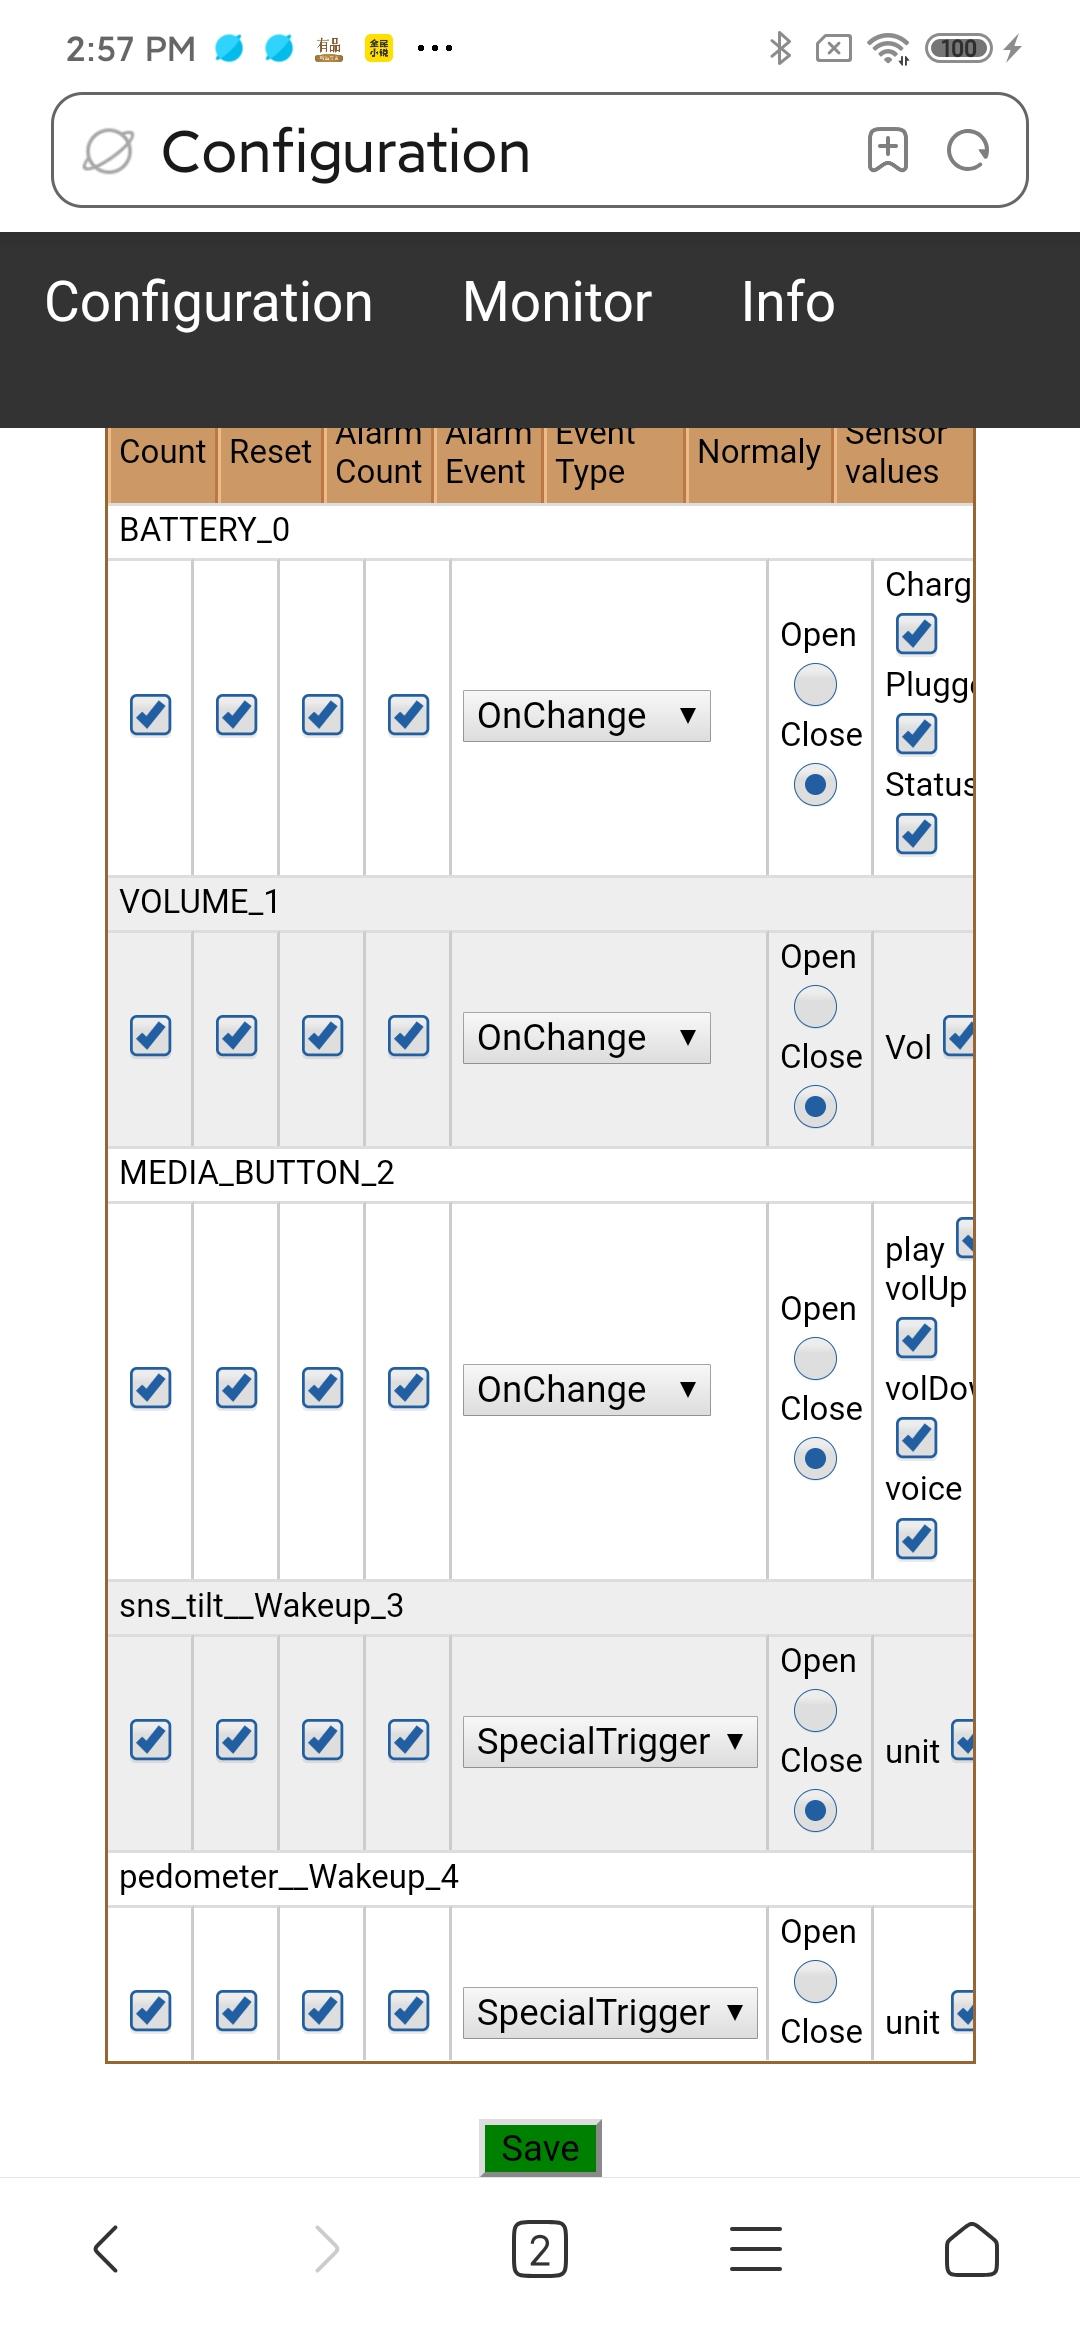1080x2340 pixels.
Task: Tap the browser back arrow
Action: point(106,2249)
